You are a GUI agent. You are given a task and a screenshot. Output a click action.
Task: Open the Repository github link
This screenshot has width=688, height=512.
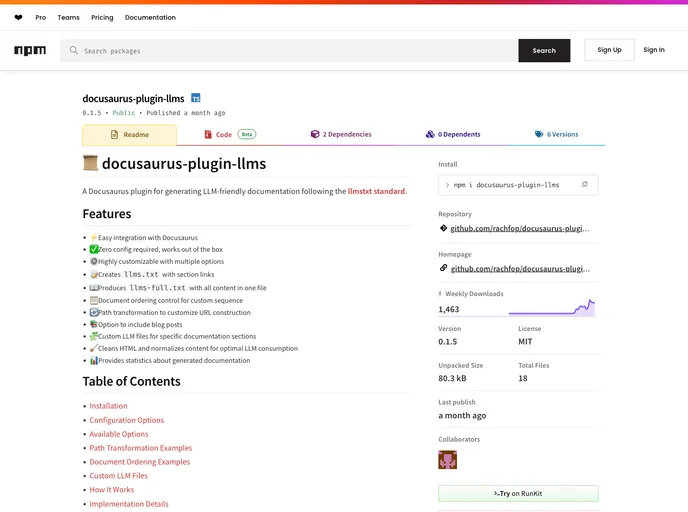pos(520,228)
